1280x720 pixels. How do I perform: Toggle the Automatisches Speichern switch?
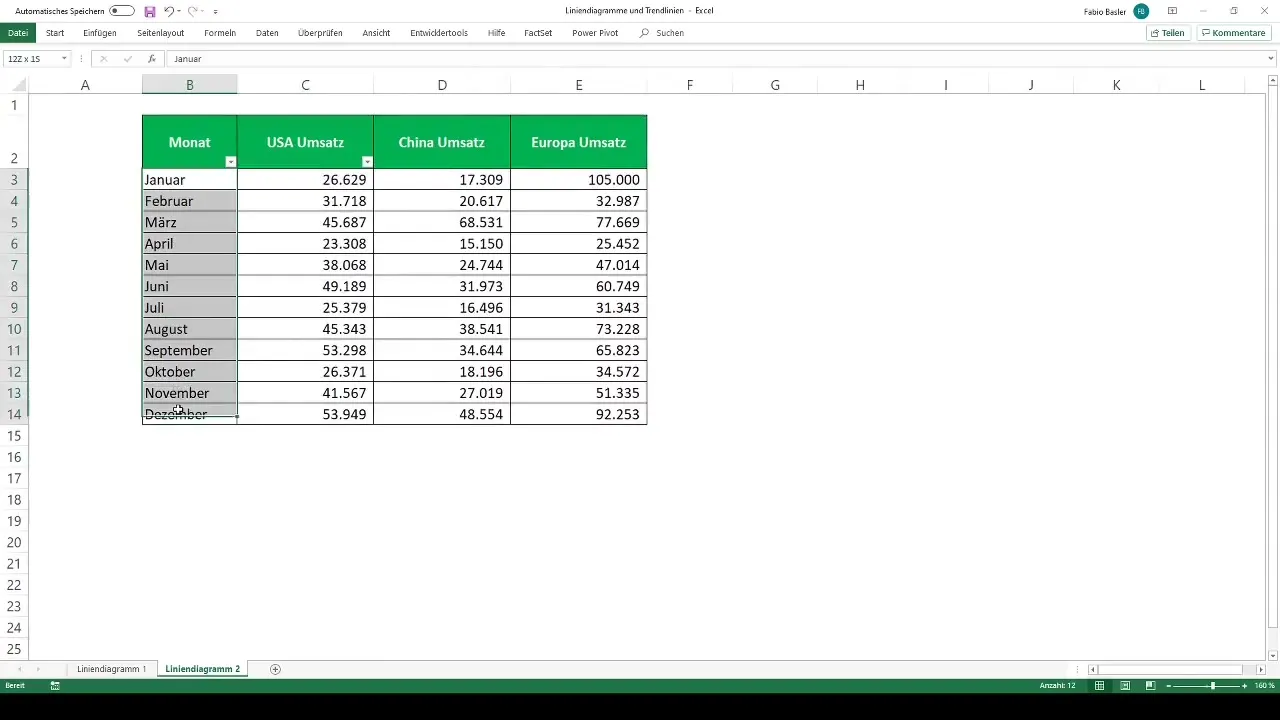coord(122,11)
